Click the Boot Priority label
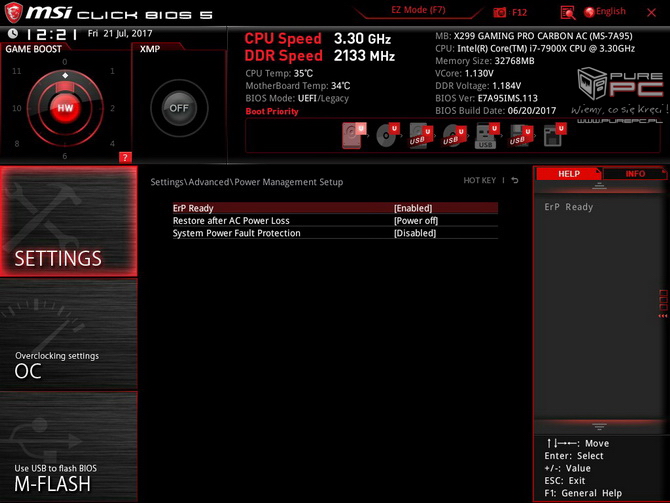The image size is (670, 503). pyautogui.click(x=272, y=111)
